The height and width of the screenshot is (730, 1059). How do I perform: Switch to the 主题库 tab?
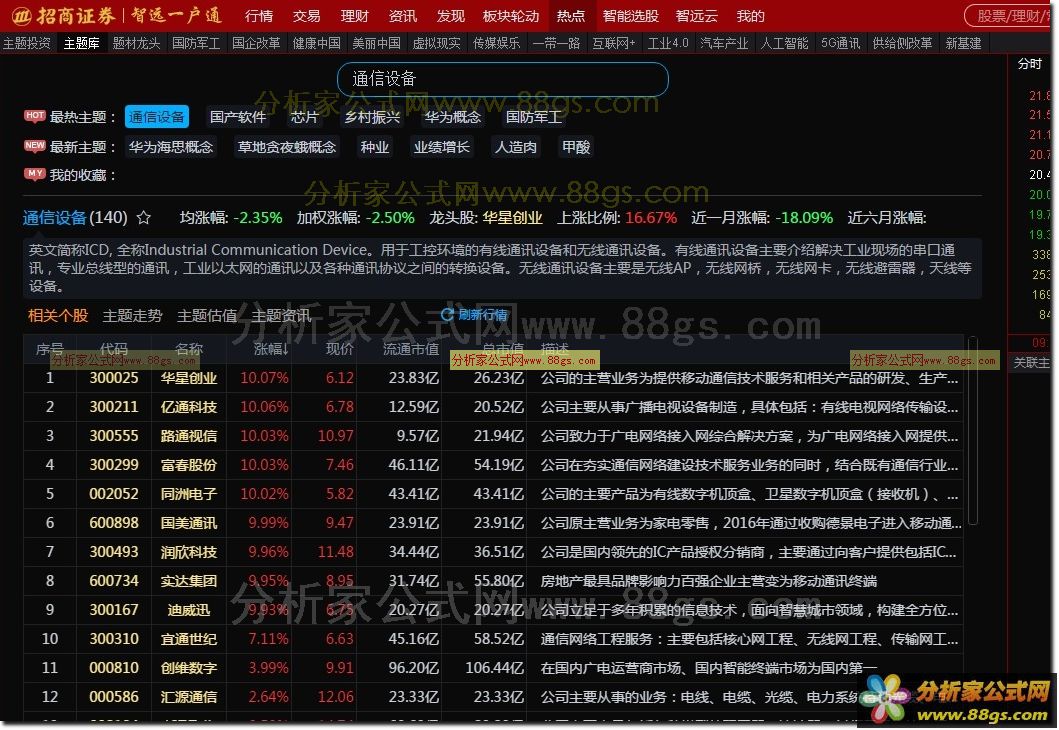point(82,44)
